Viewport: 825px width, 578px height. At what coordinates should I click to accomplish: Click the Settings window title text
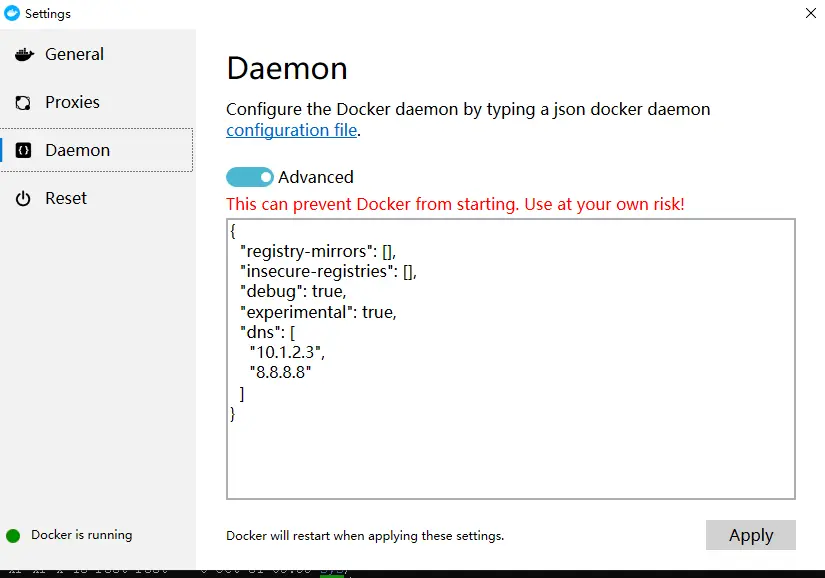48,14
